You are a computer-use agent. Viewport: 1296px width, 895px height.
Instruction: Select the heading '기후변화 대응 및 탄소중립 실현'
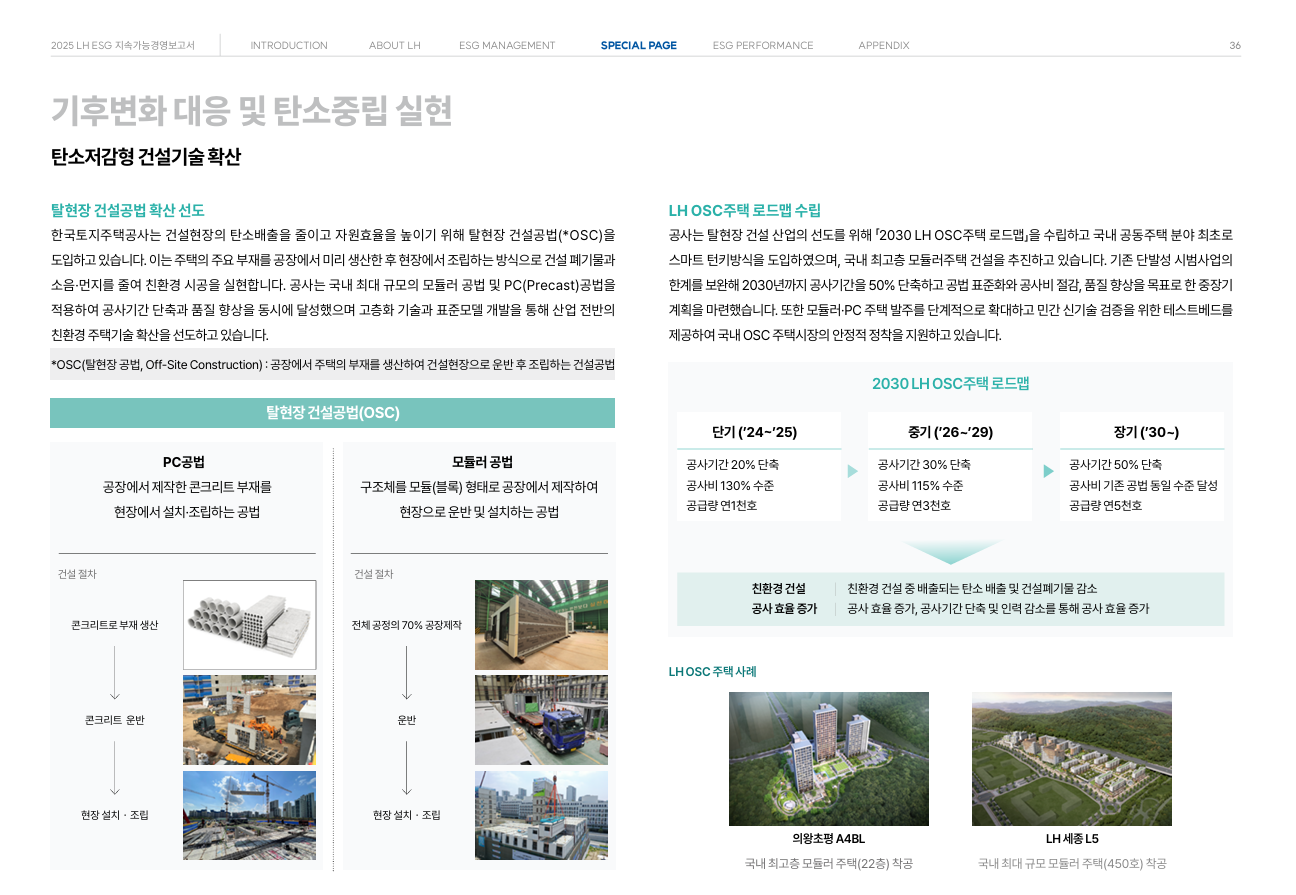click(x=251, y=111)
